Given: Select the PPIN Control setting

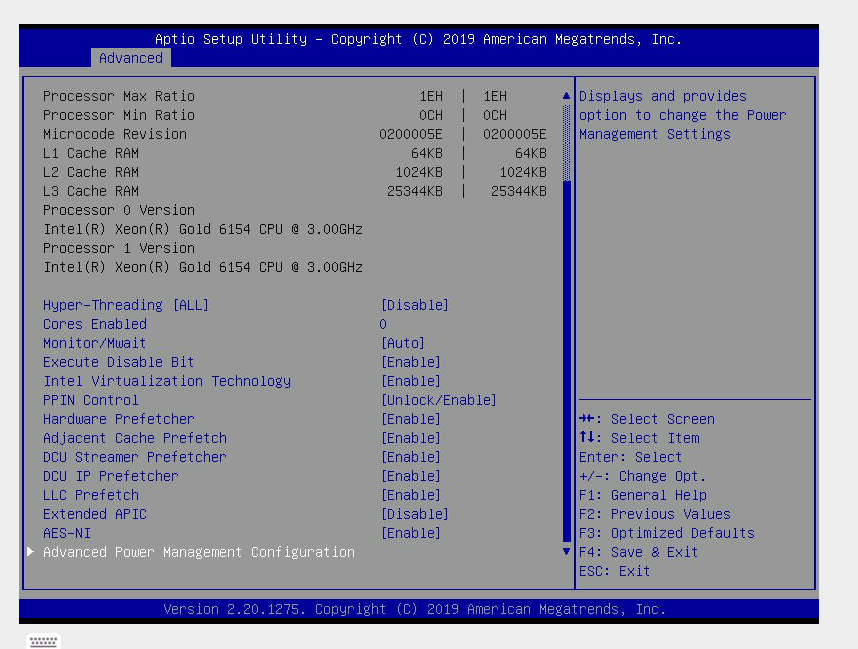Looking at the screenshot, I should coord(90,400).
